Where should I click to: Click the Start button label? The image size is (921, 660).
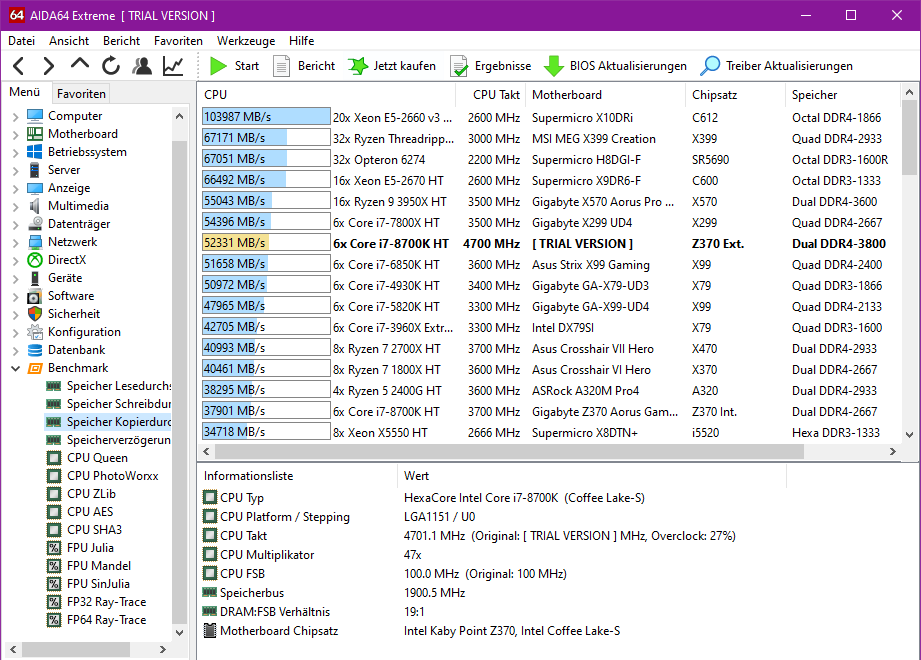pyautogui.click(x=247, y=66)
